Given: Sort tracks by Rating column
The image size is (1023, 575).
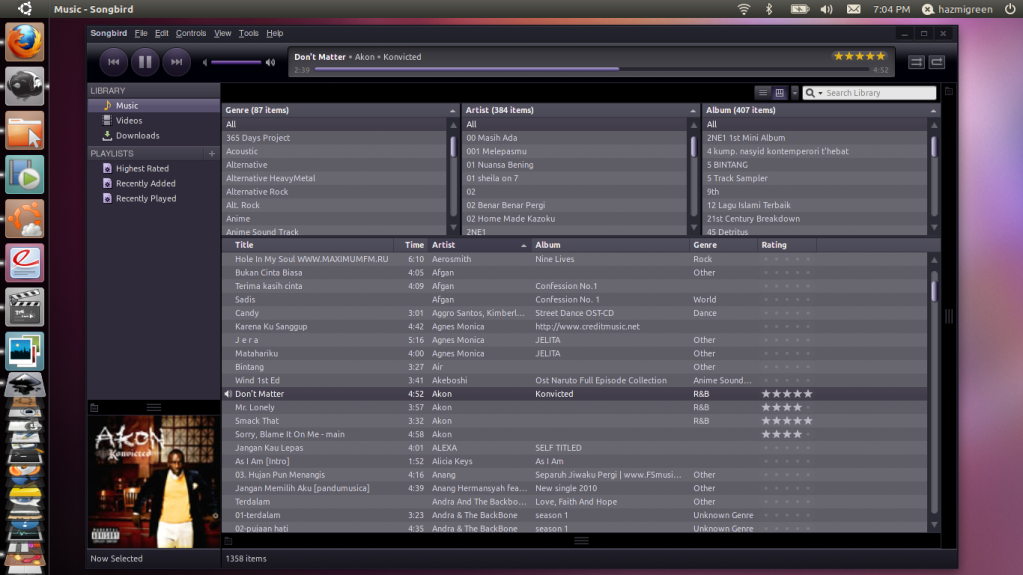Looking at the screenshot, I should pyautogui.click(x=787, y=245).
